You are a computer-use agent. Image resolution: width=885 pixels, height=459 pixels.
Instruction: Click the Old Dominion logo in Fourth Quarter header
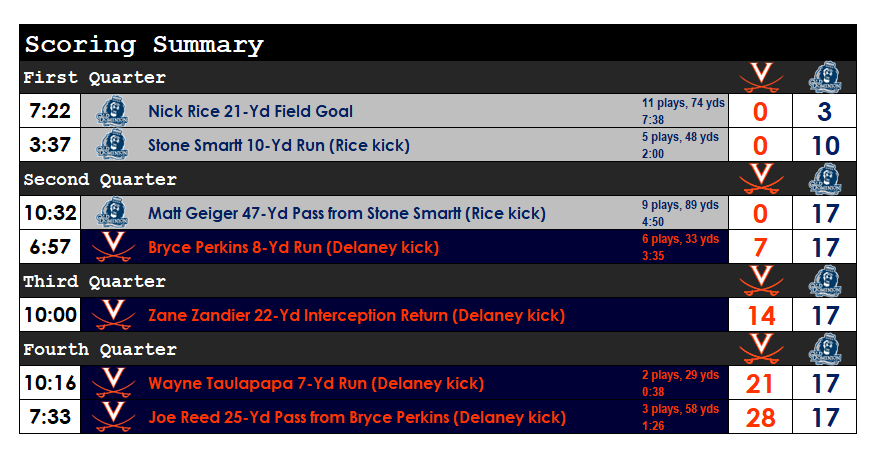click(825, 349)
